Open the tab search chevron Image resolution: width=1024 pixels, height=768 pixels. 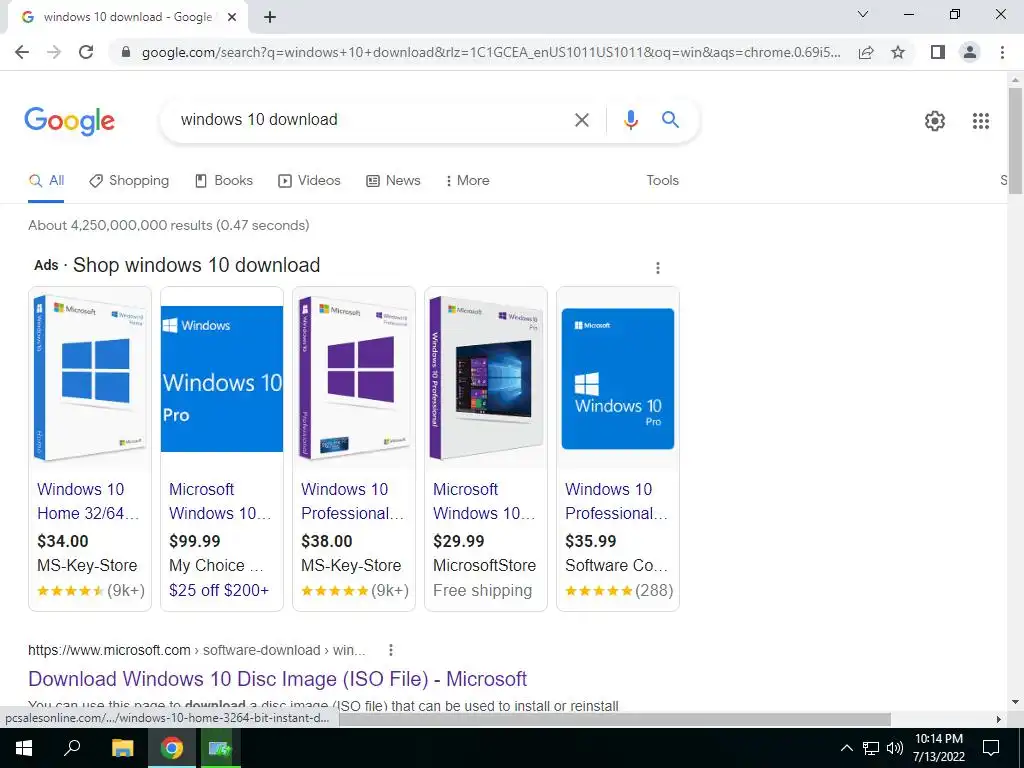(x=863, y=14)
